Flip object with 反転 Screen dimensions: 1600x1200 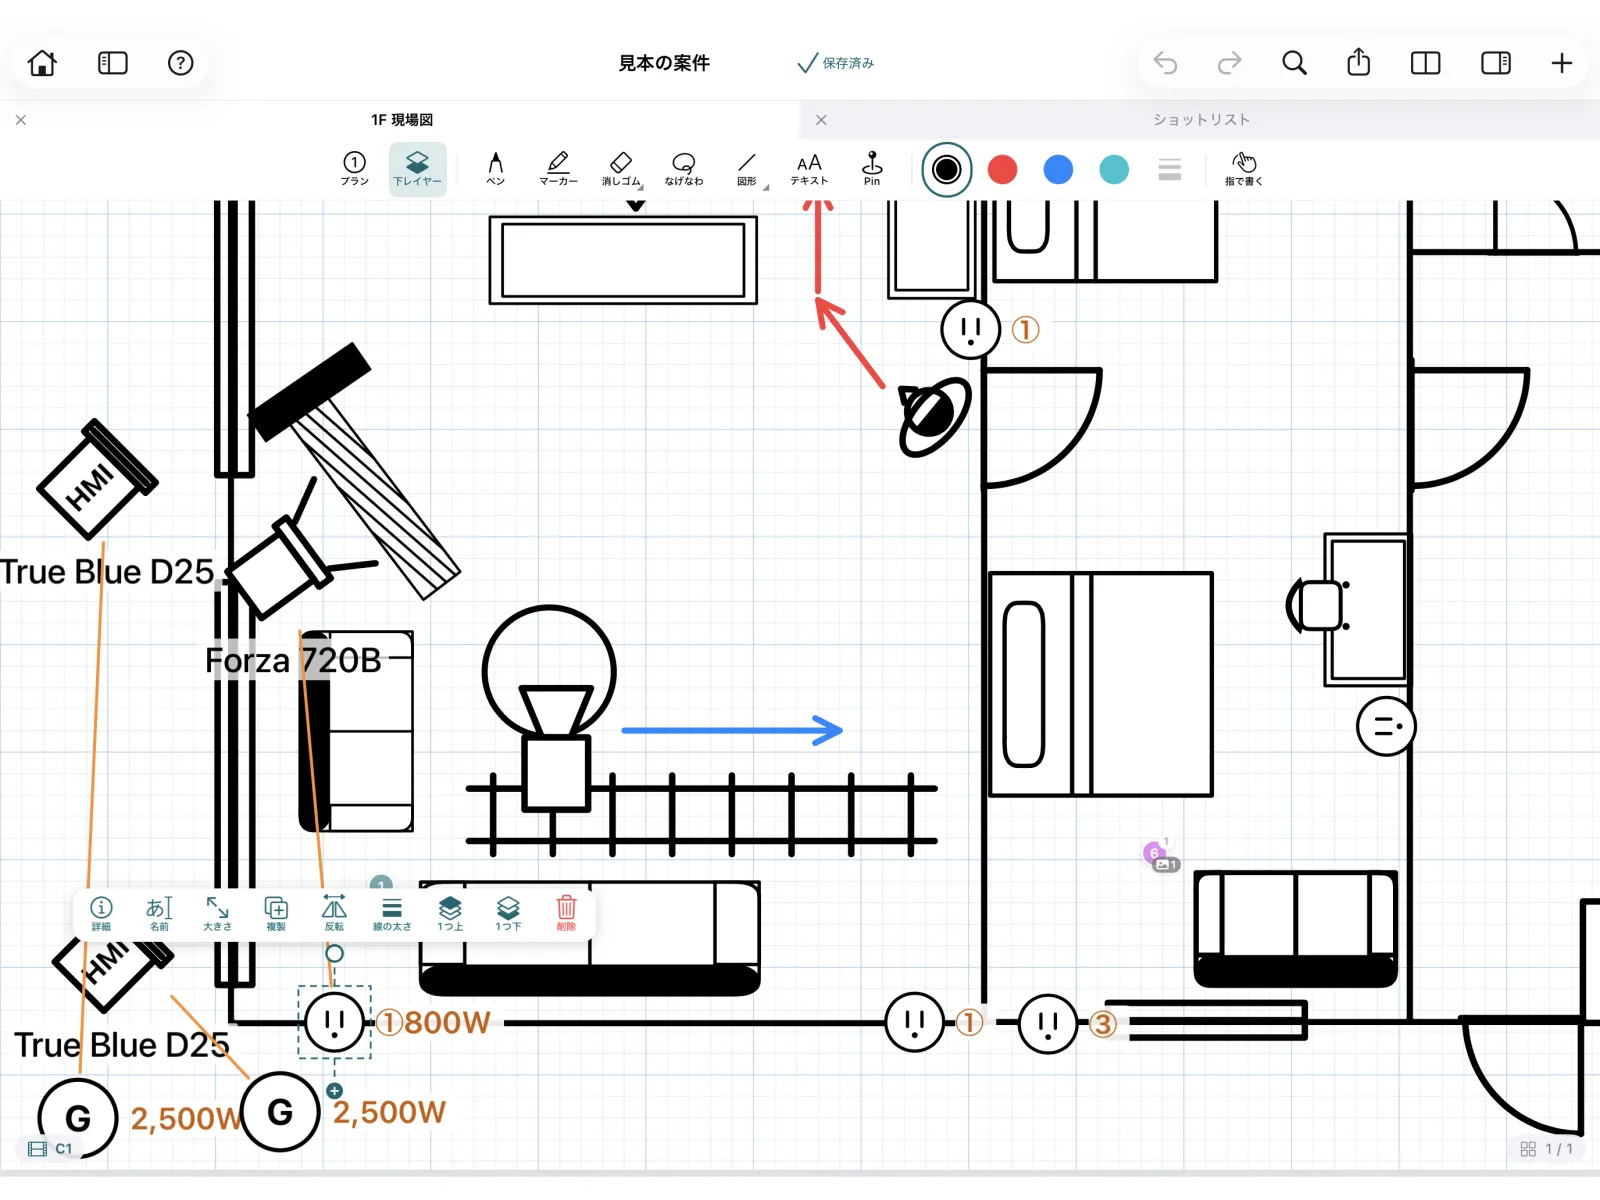click(x=334, y=913)
